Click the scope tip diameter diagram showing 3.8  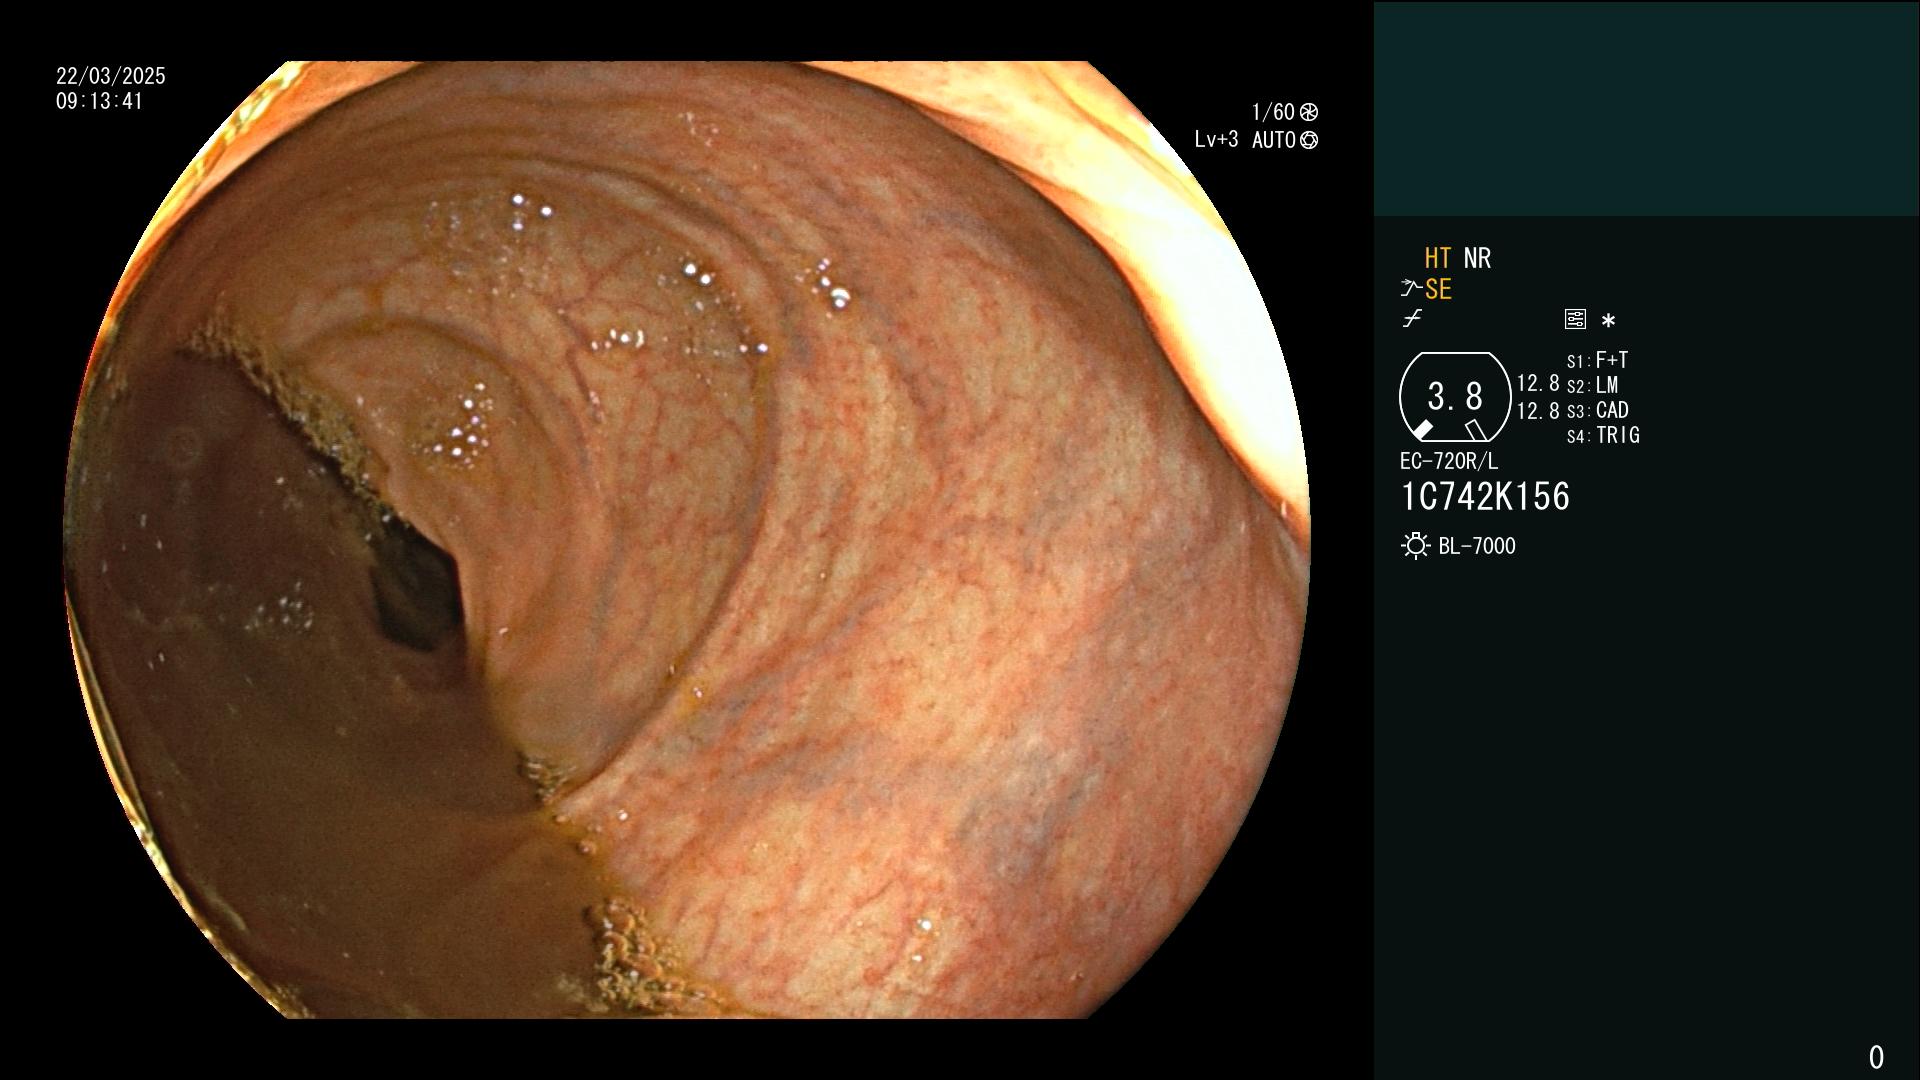click(1455, 397)
